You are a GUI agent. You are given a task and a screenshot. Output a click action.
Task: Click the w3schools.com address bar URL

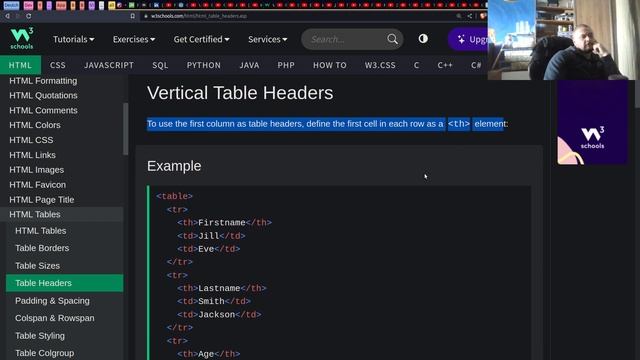pyautogui.click(x=199, y=16)
